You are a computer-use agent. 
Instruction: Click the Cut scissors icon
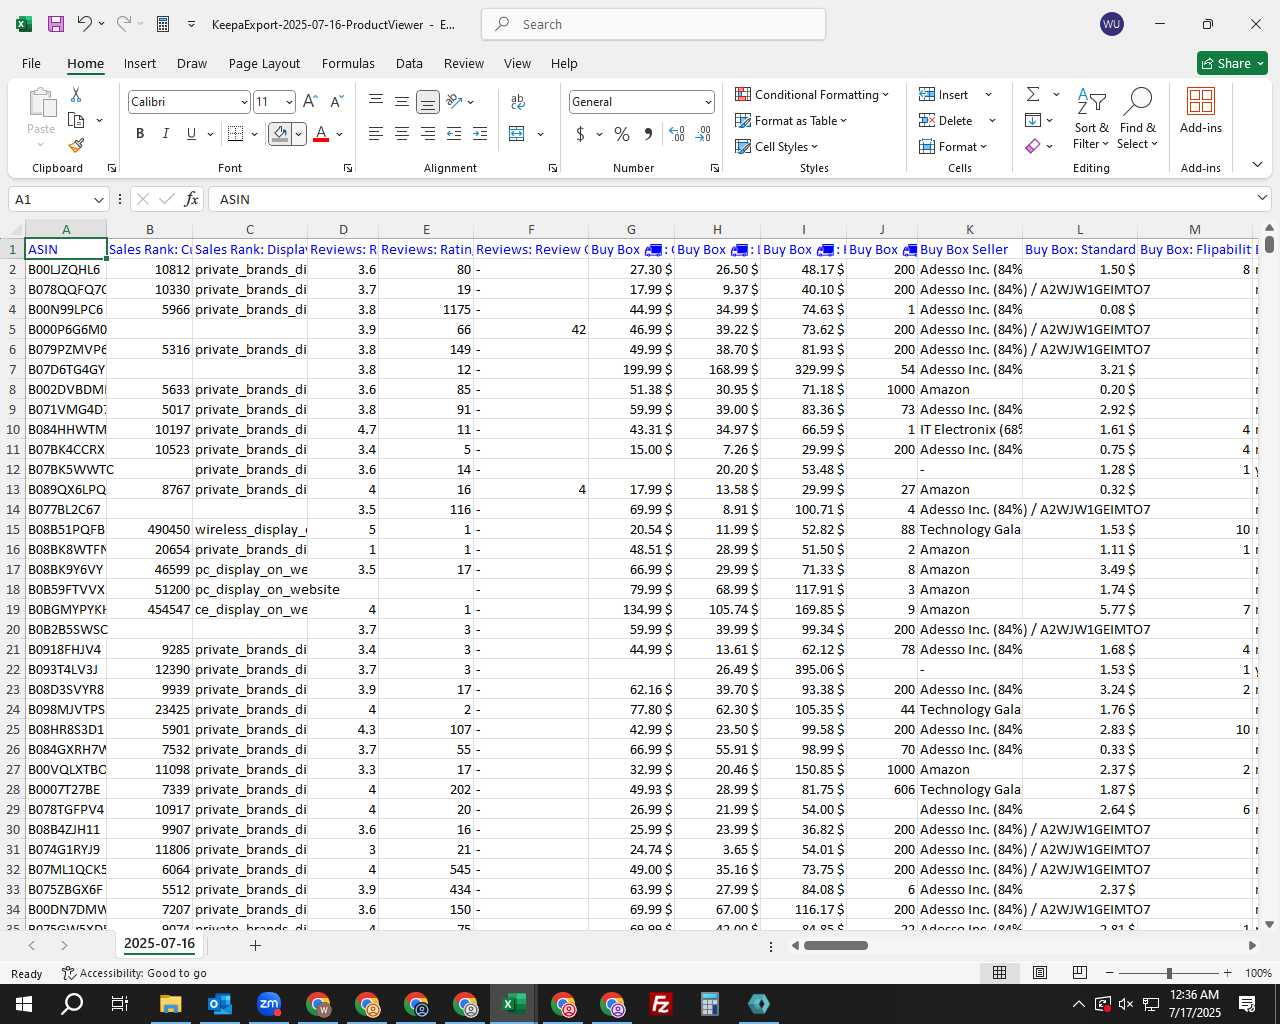(76, 94)
